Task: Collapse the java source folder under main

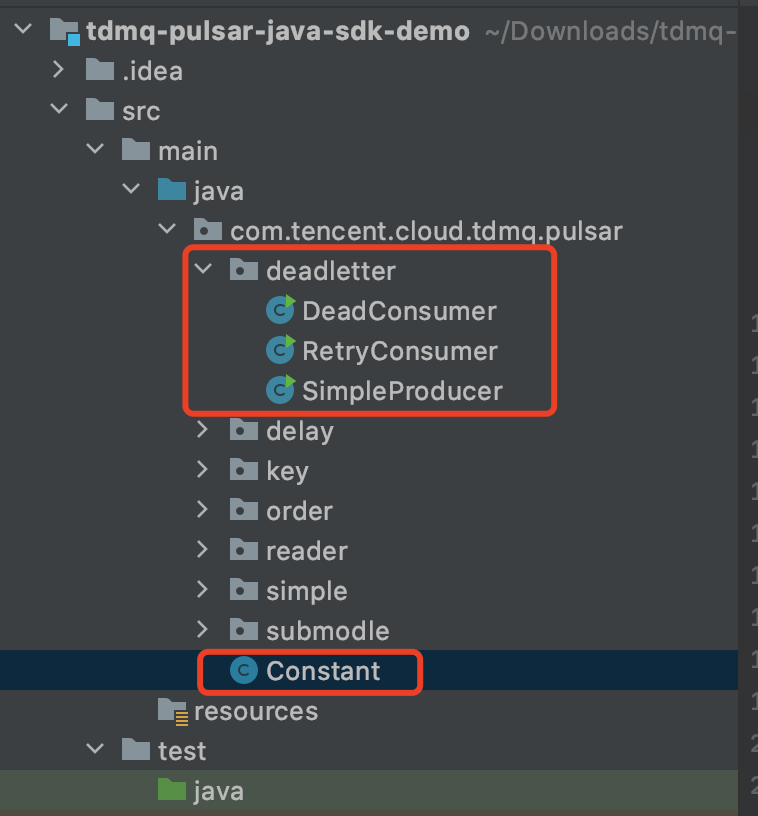Action: (131, 189)
